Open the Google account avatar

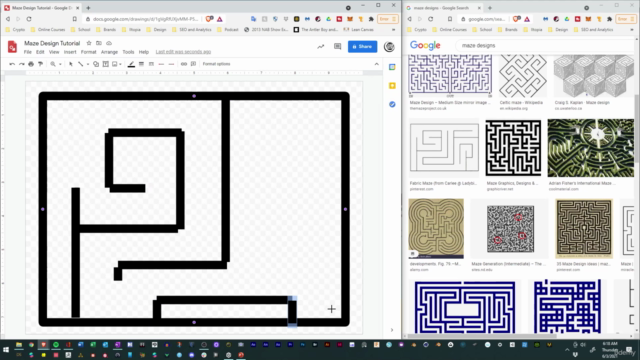coord(389,47)
